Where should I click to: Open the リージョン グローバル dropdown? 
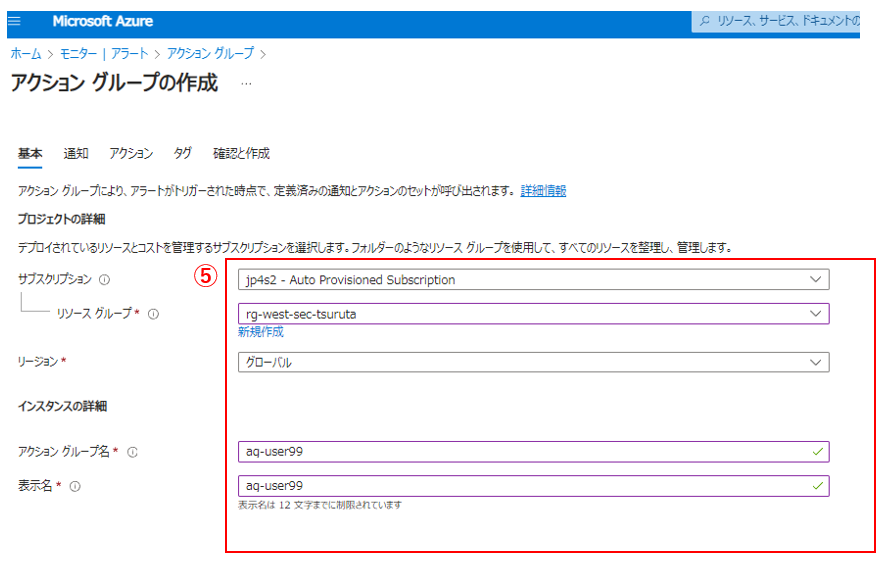tap(533, 362)
